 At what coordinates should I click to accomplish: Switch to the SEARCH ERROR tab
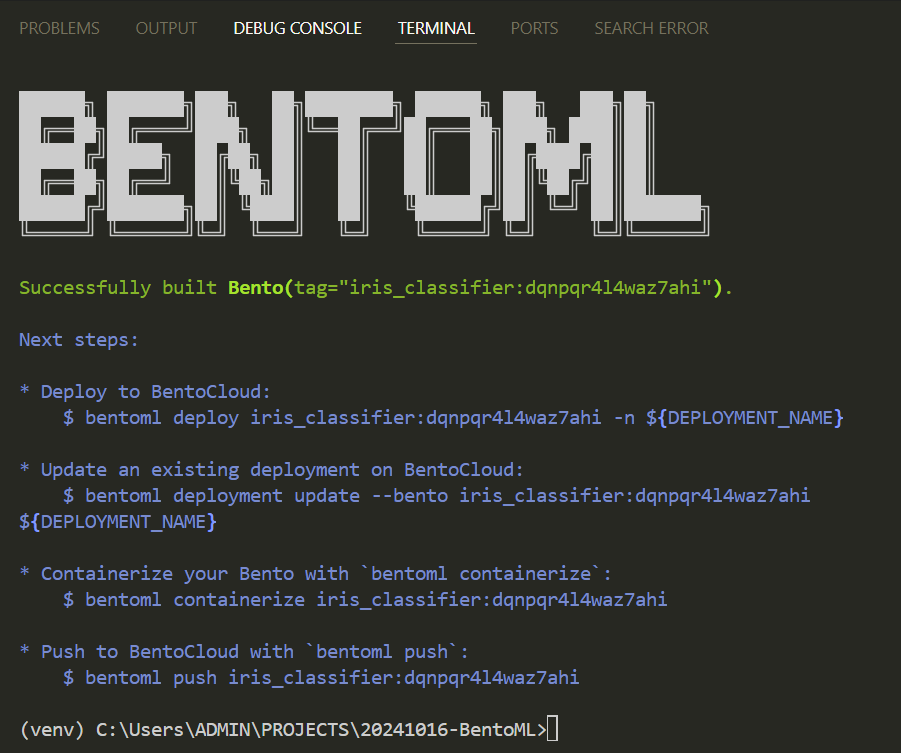pos(651,28)
